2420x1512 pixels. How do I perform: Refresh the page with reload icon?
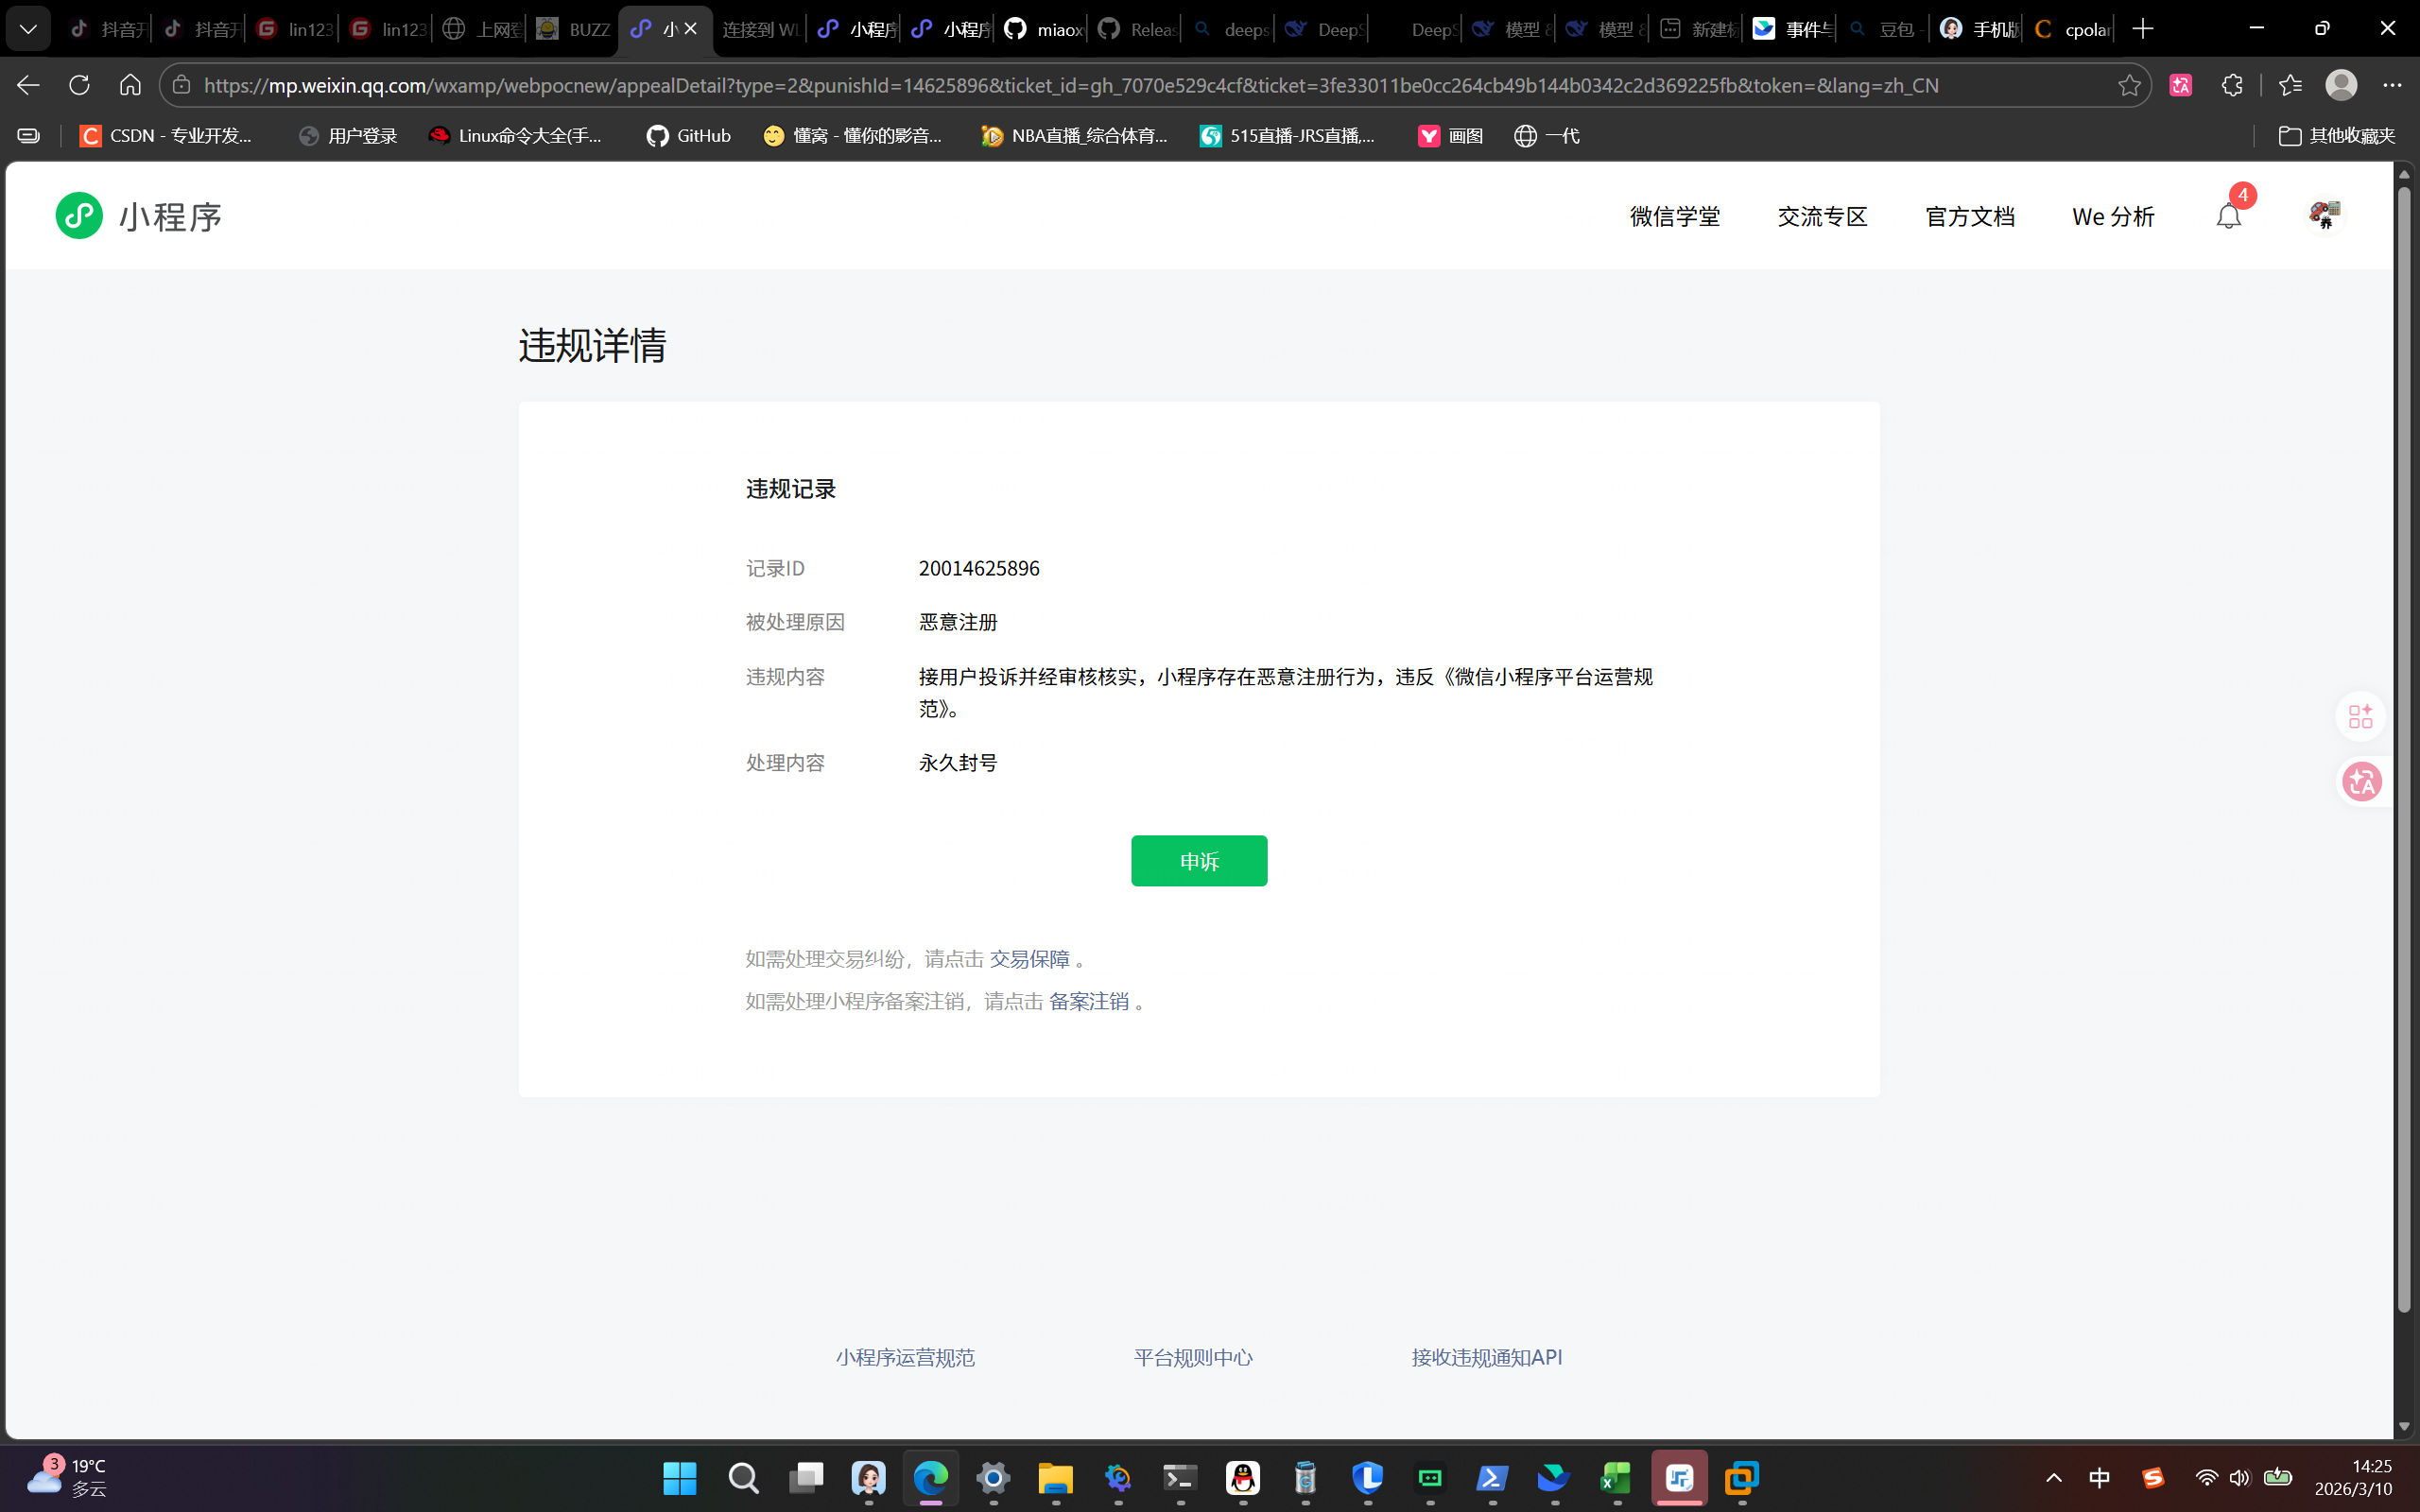coord(79,85)
